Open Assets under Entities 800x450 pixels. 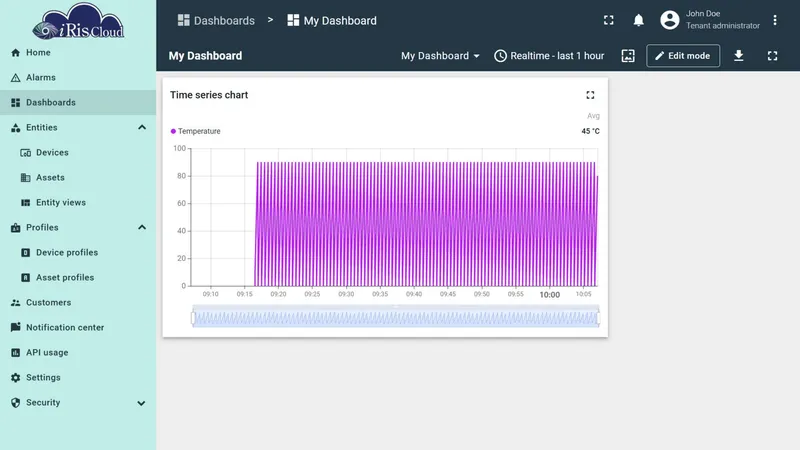click(78, 178)
